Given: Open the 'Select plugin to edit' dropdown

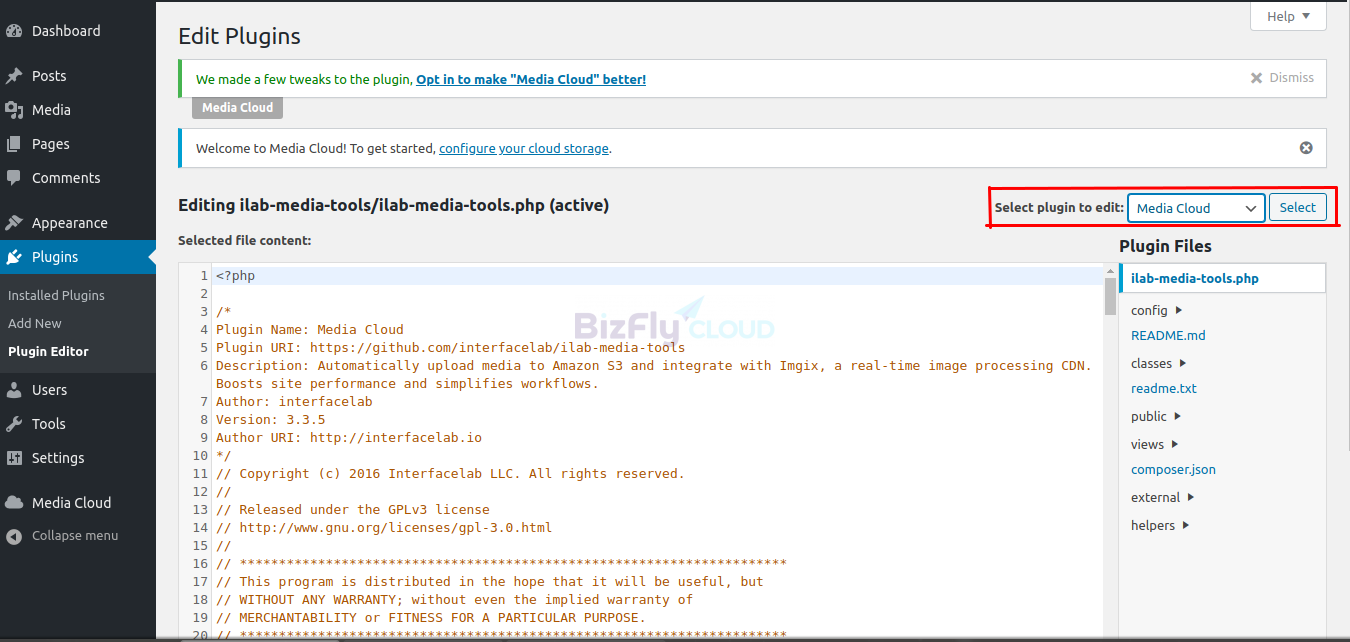Looking at the screenshot, I should 1196,208.
